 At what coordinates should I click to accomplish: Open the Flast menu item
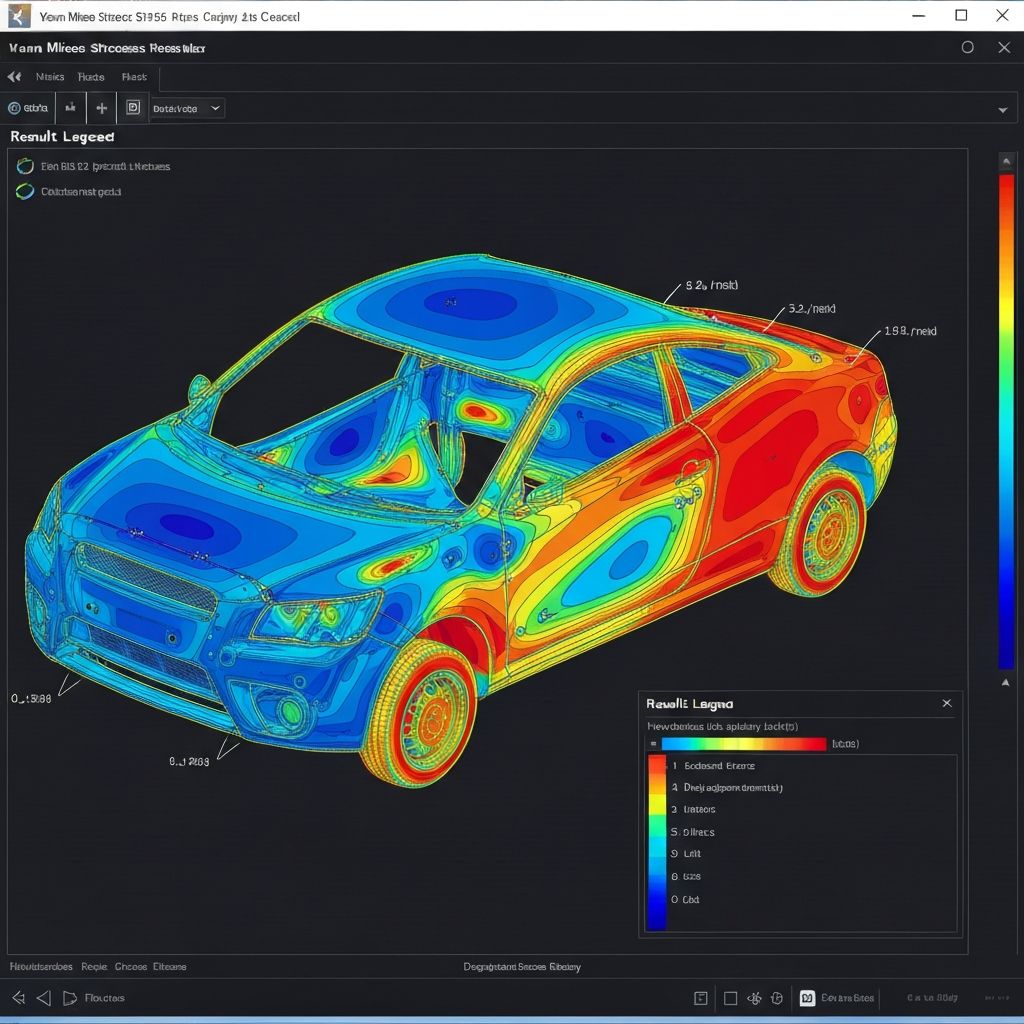pyautogui.click(x=134, y=76)
